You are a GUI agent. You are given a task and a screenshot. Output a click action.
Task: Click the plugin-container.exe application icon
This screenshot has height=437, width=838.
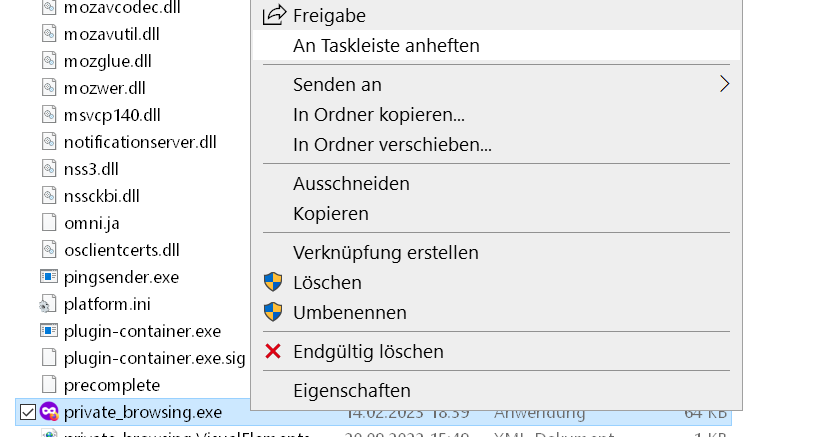click(x=49, y=330)
